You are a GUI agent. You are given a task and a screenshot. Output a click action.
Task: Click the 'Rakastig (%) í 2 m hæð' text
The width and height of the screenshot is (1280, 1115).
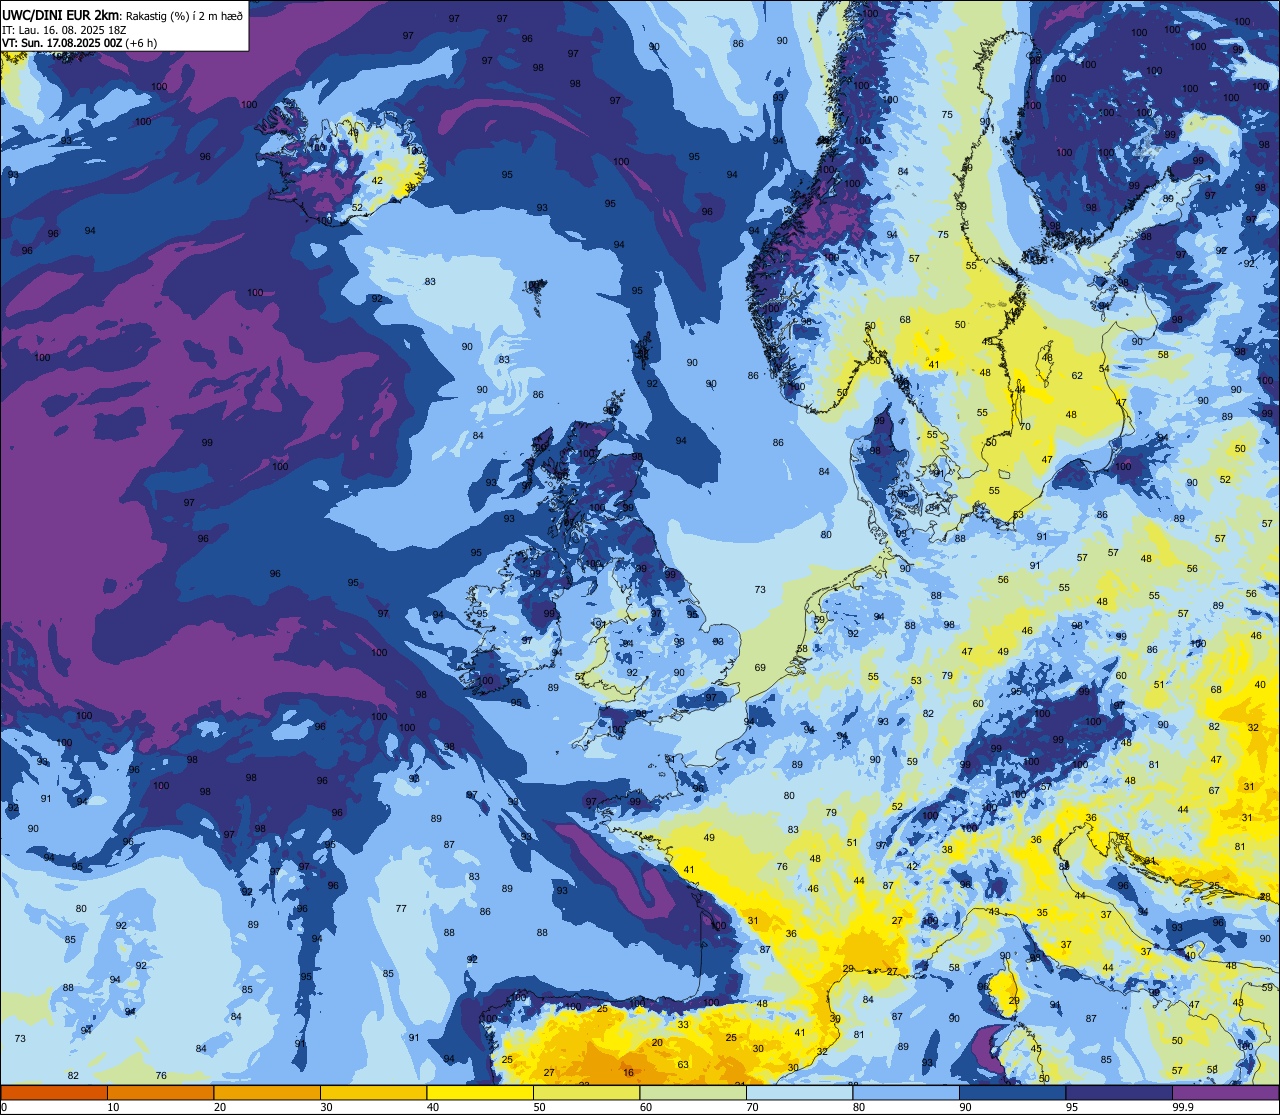[x=185, y=16]
